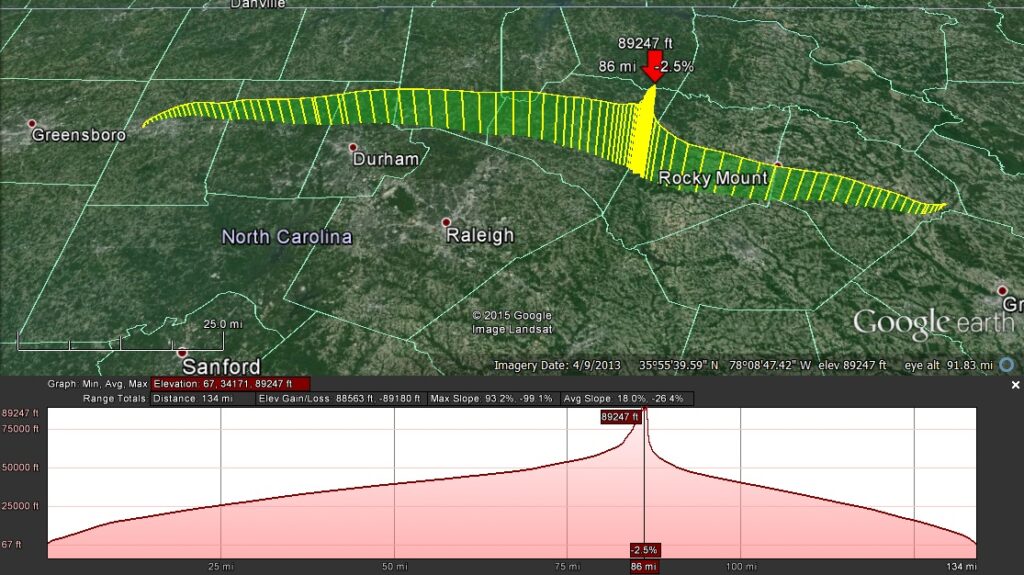Image resolution: width=1024 pixels, height=575 pixels.
Task: Click the red arrow peak marker
Action: (652, 68)
